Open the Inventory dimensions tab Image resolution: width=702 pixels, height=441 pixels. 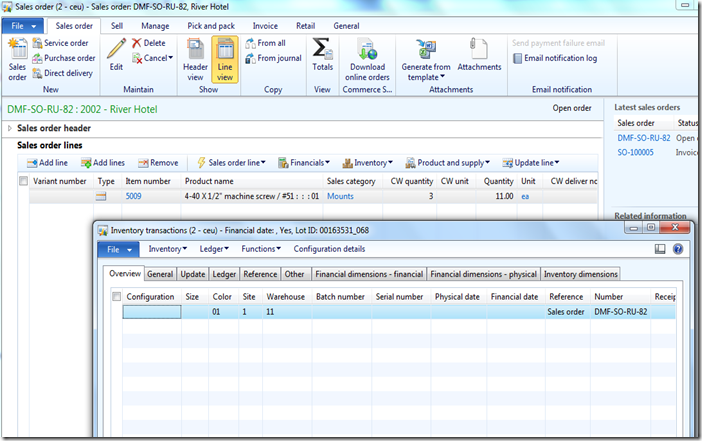(x=581, y=273)
